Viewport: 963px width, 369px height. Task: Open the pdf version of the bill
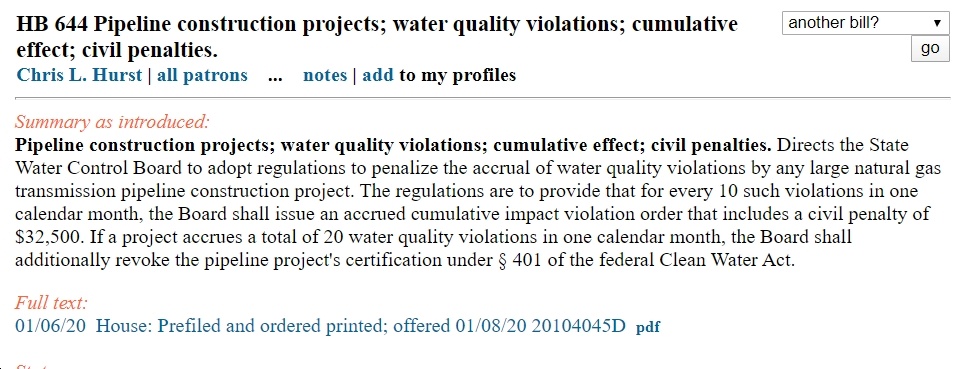[x=647, y=327]
